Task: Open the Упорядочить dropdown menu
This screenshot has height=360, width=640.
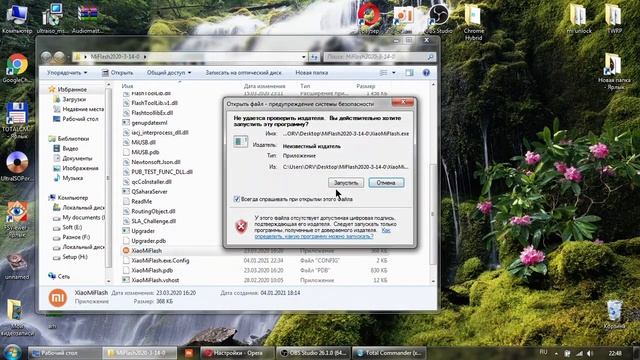Action: point(67,73)
